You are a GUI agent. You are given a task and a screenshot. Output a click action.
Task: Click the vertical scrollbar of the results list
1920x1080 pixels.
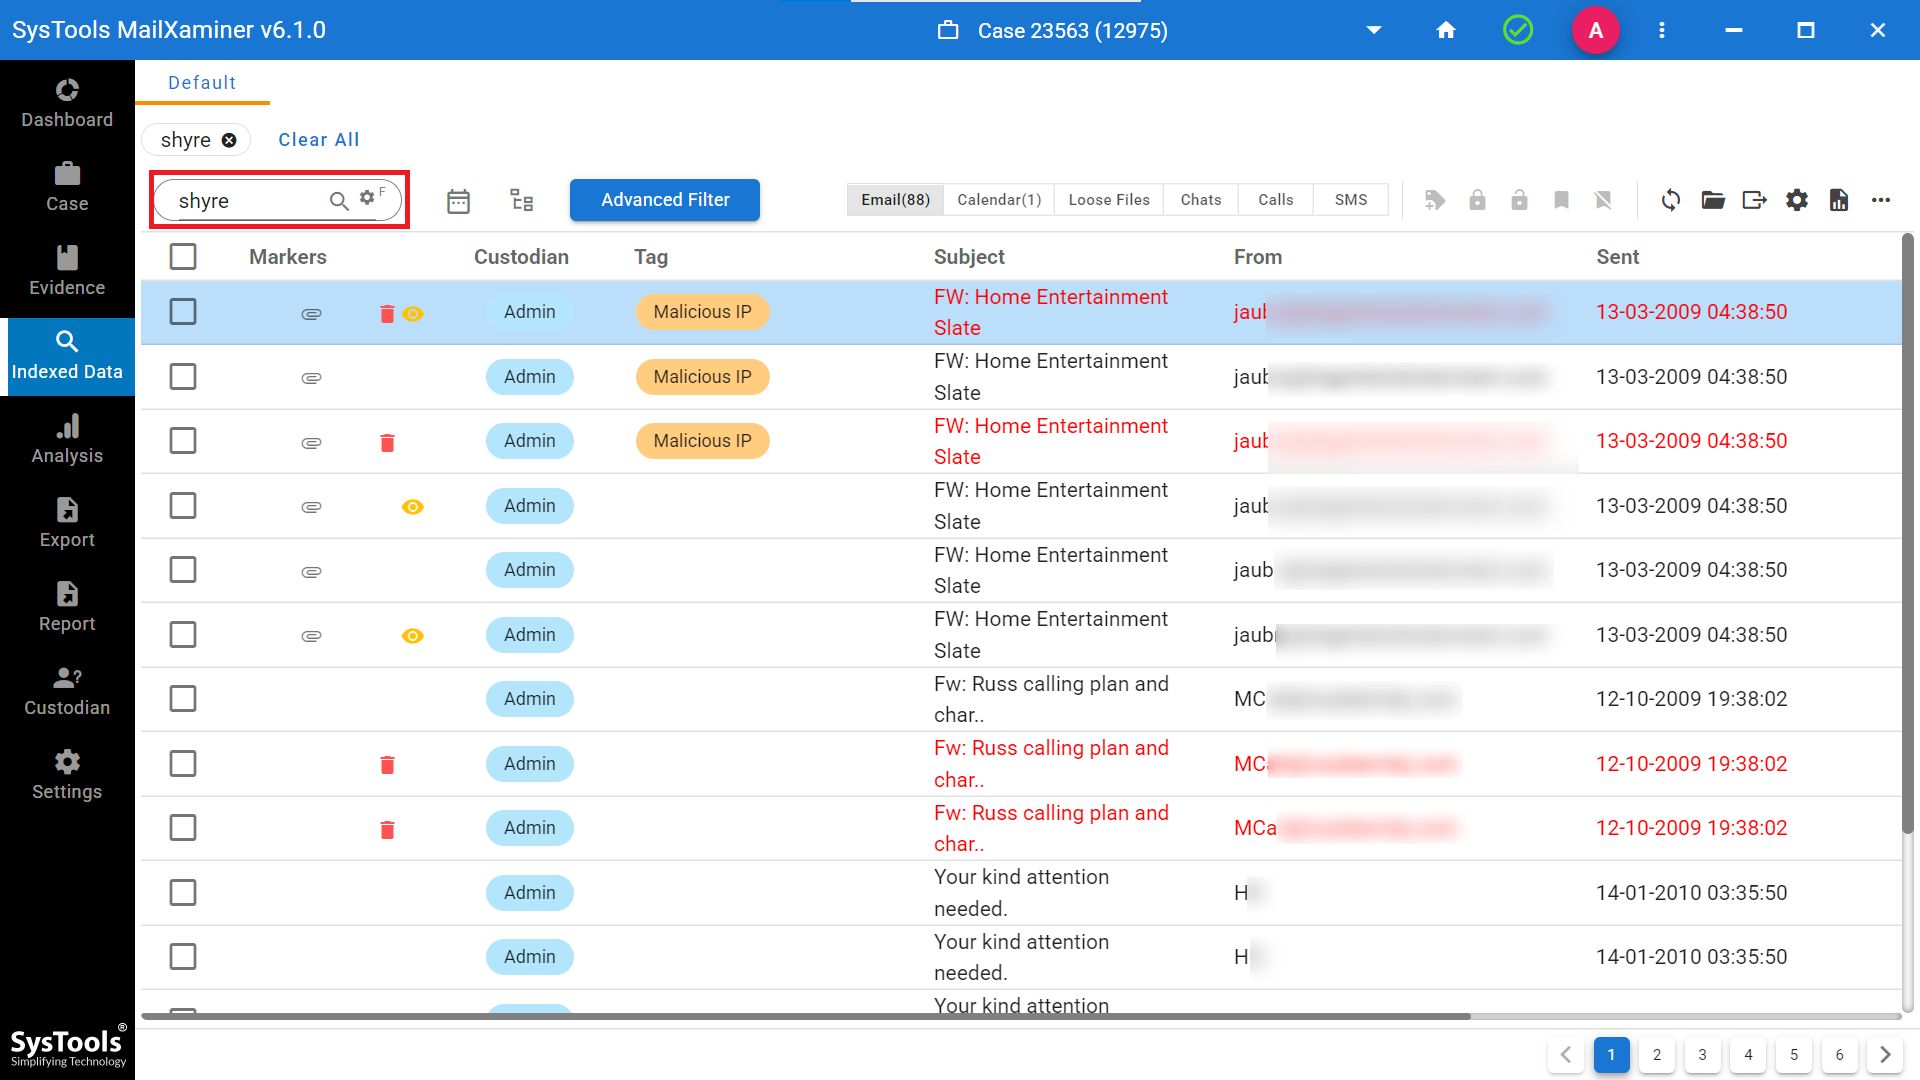(1908, 532)
